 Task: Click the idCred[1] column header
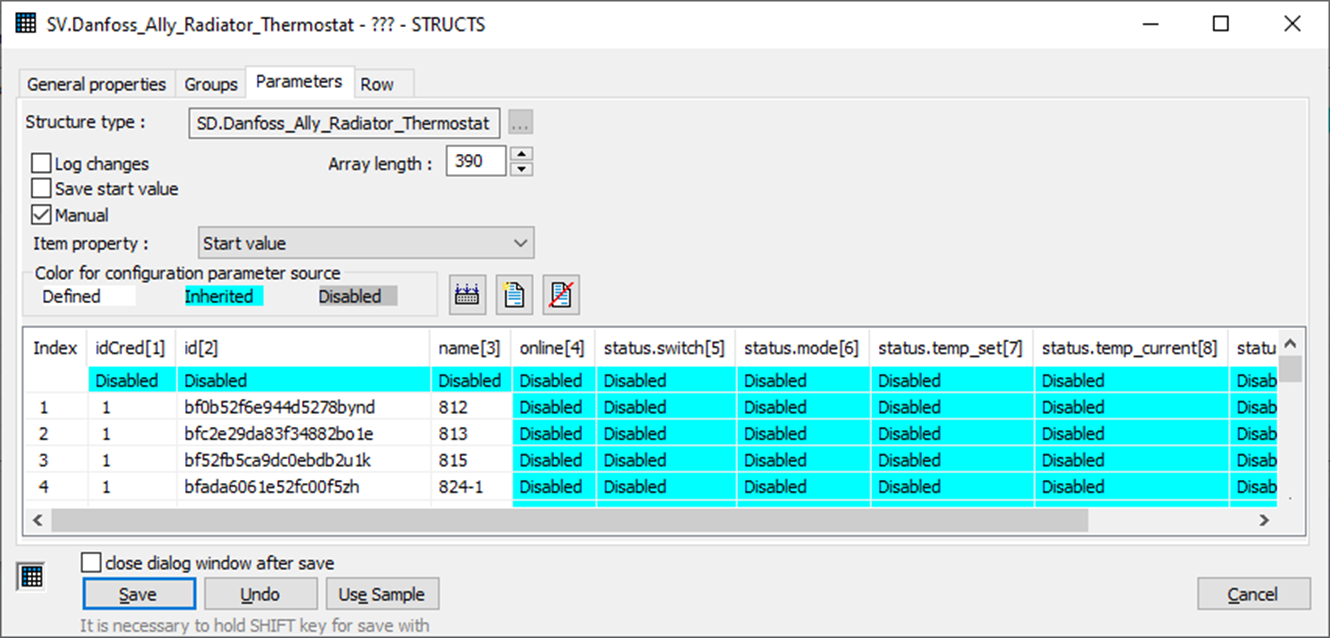coord(131,348)
